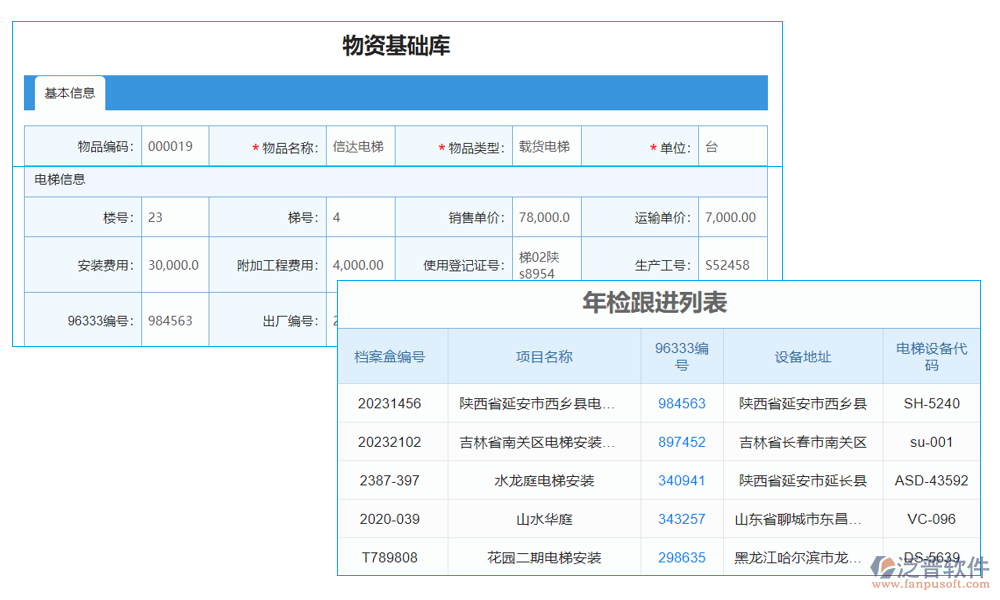Edit the 物品名称 field 信达电梯
Image resolution: width=1000 pixels, height=600 pixels.
(x=360, y=145)
